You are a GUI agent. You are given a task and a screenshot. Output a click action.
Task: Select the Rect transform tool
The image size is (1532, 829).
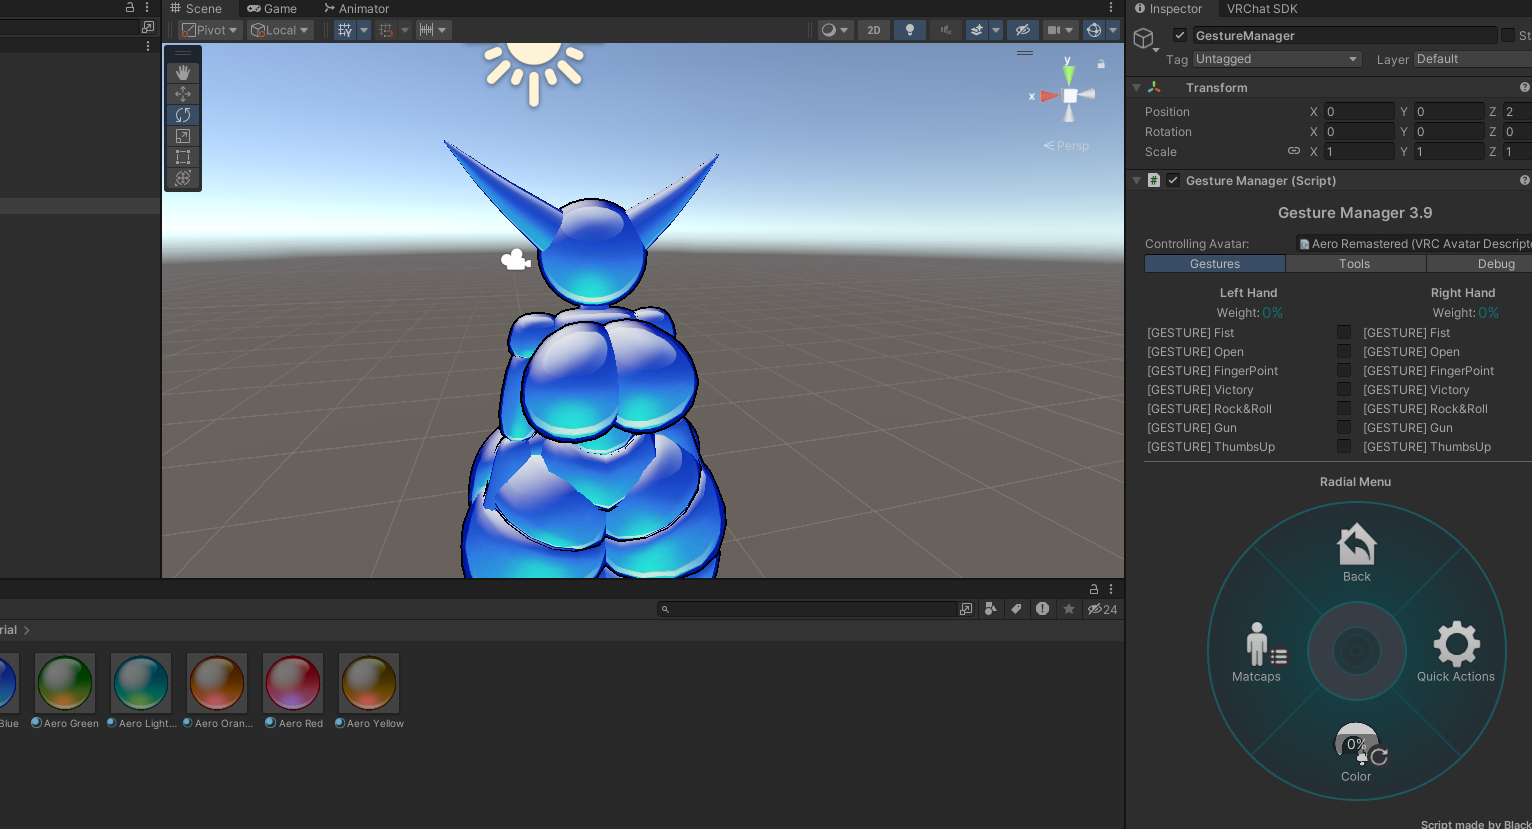[x=183, y=157]
